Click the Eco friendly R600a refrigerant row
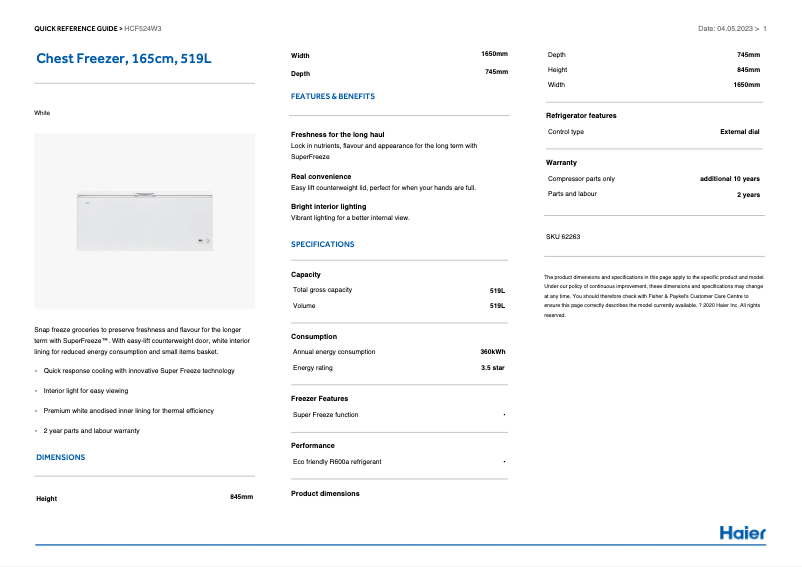 [398, 462]
